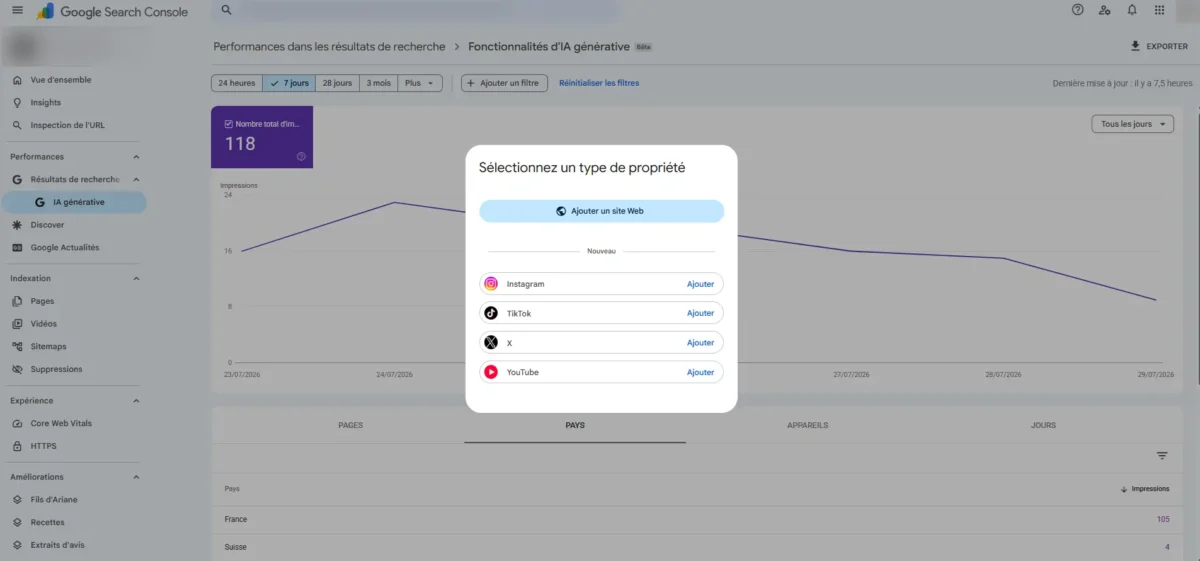
Task: Click the Google Search Console logo
Action: pos(112,12)
